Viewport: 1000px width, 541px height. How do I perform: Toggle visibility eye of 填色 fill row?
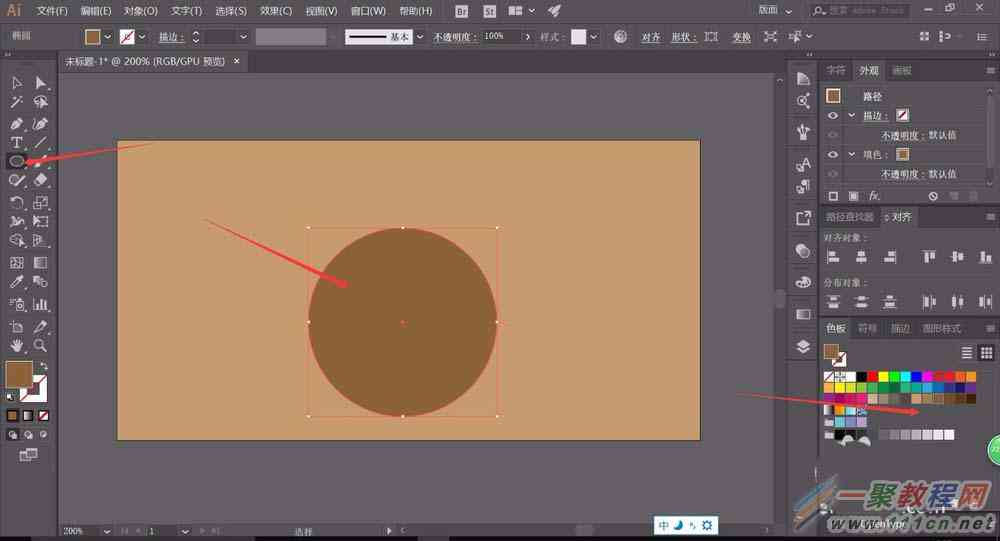tap(833, 154)
